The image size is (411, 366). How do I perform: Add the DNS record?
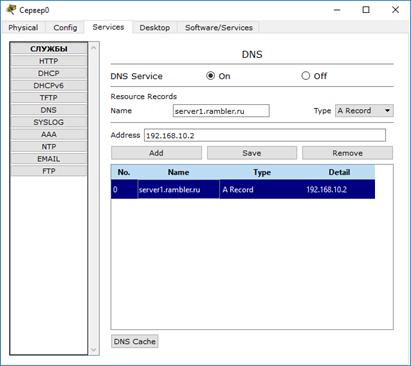156,153
